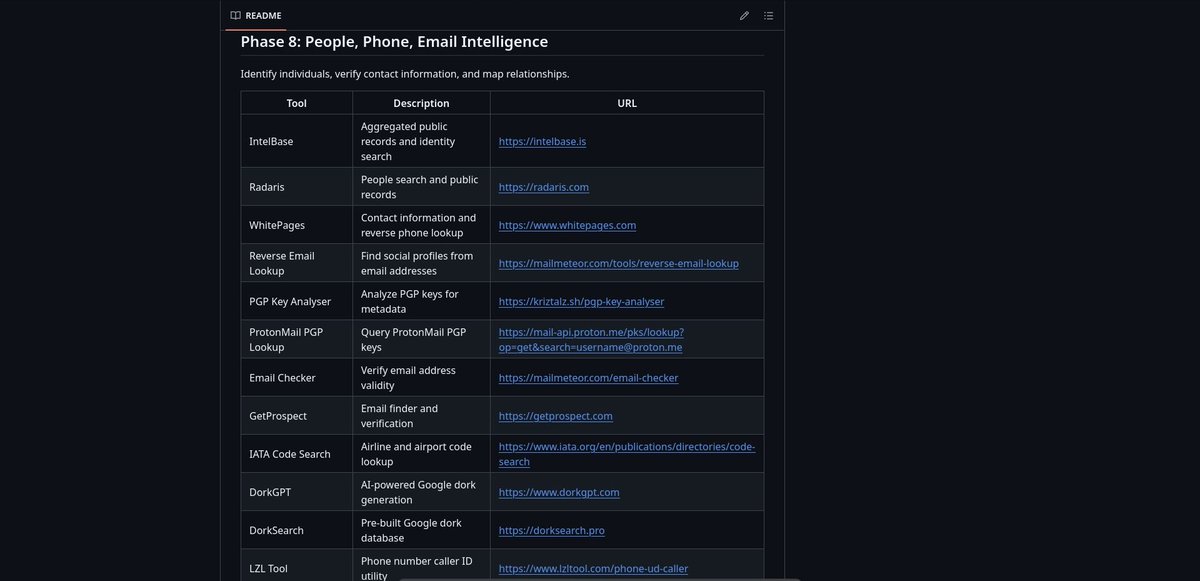
Task: Open the lzltool.com phone-ud-caller link
Action: tap(593, 568)
